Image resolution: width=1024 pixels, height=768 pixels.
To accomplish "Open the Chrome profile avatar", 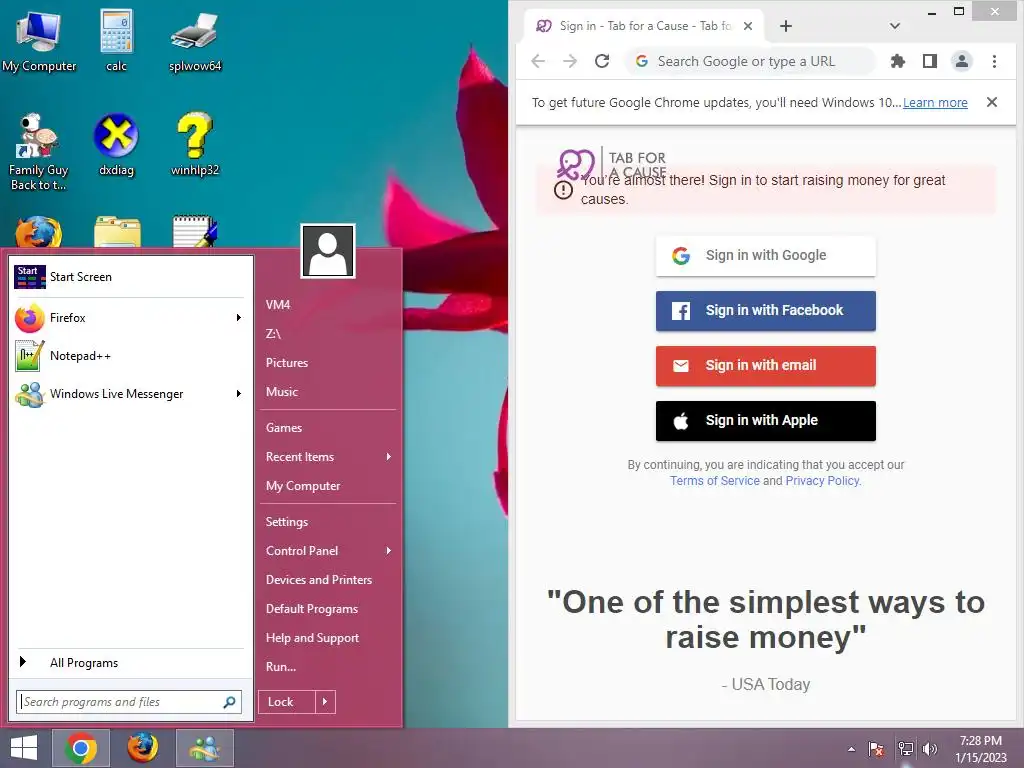I will (962, 61).
